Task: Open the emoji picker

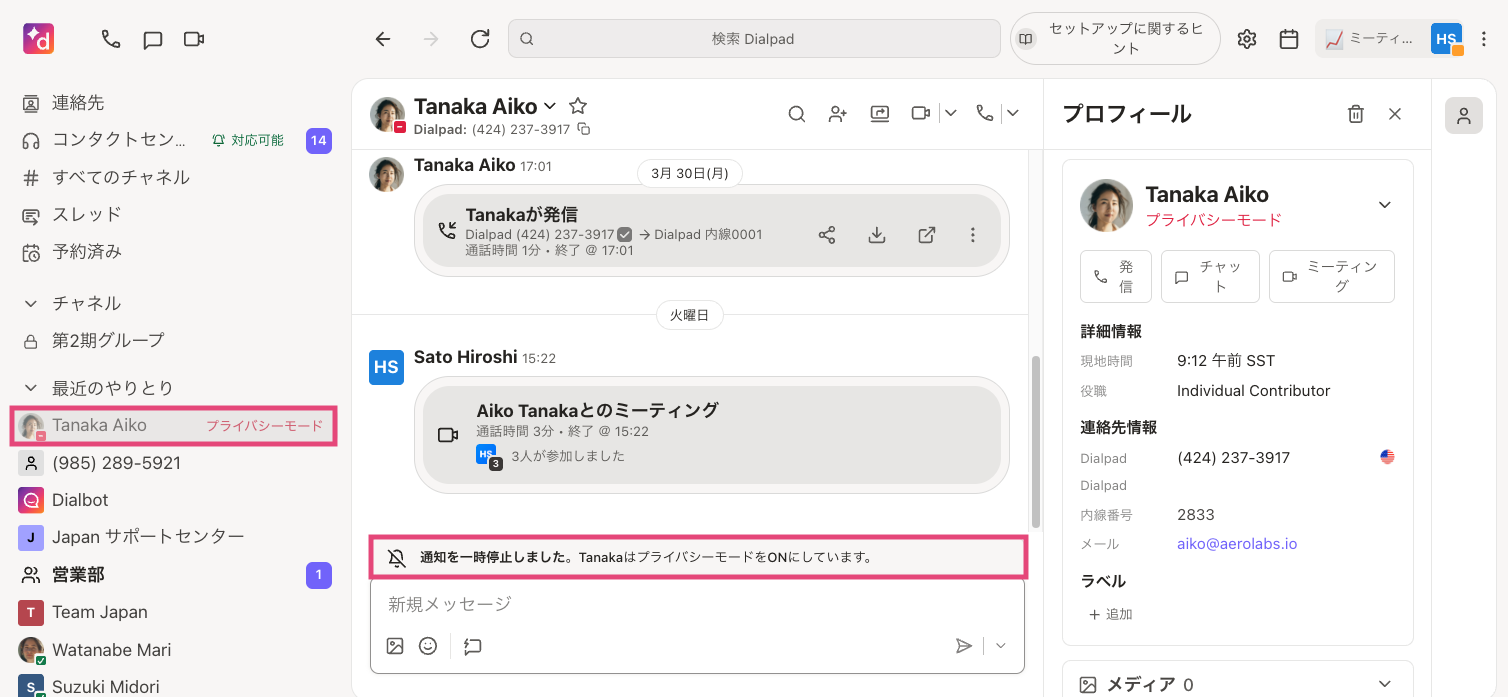Action: (428, 646)
